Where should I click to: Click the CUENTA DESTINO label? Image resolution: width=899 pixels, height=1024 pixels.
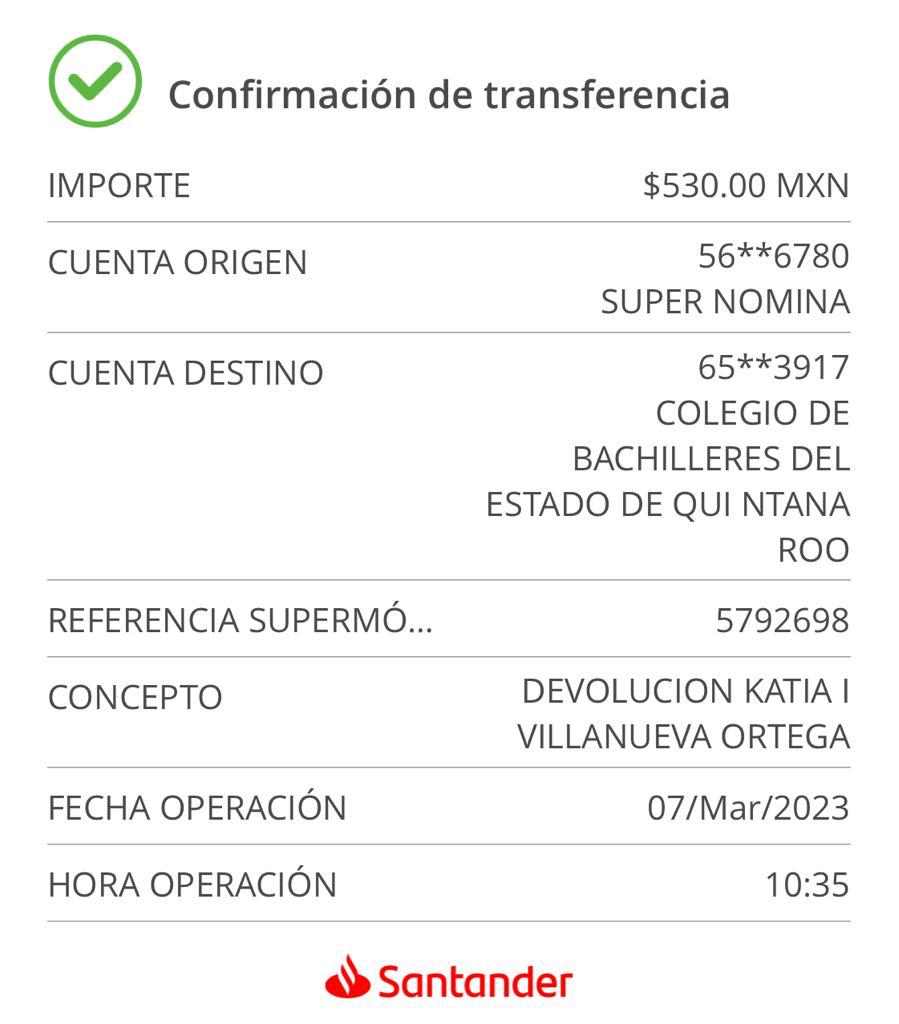186,373
